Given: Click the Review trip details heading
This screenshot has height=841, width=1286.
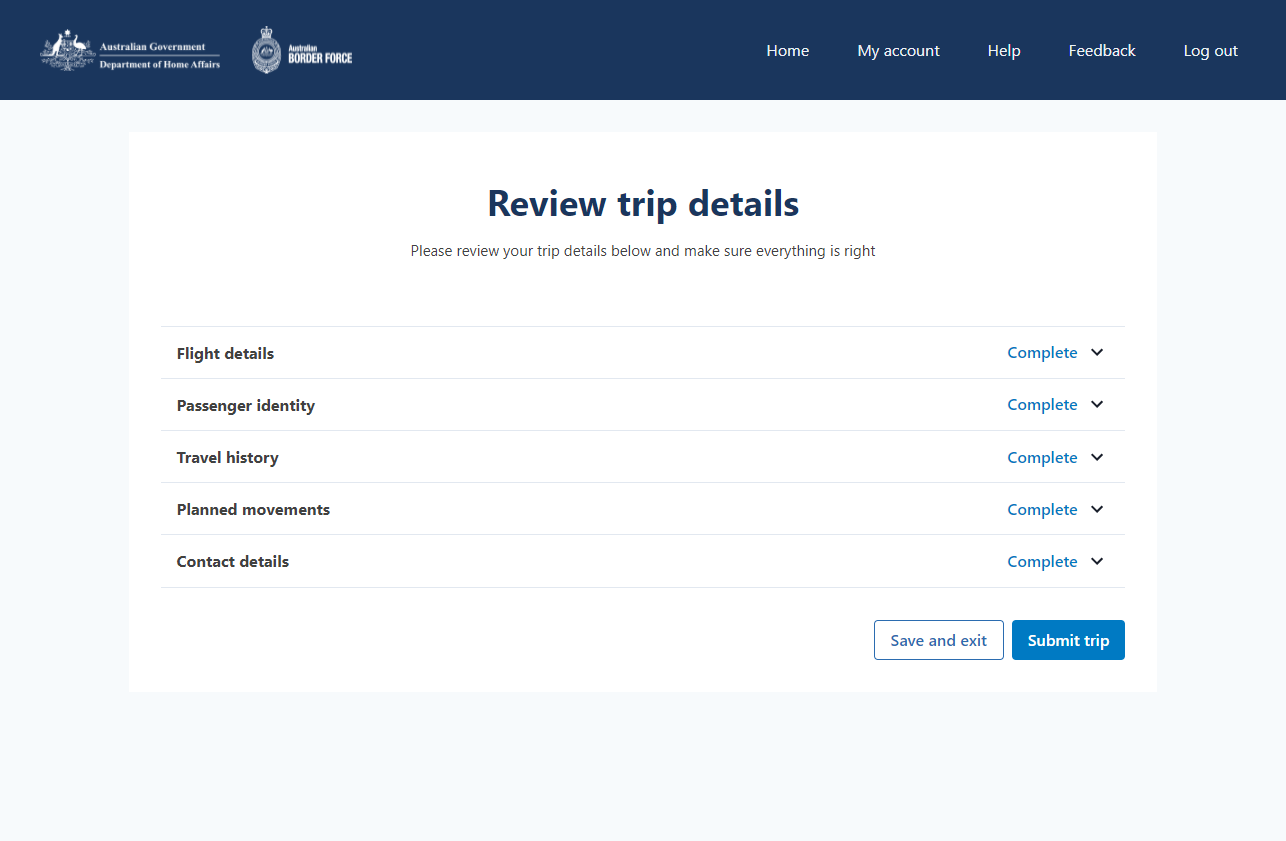Looking at the screenshot, I should tap(643, 204).
